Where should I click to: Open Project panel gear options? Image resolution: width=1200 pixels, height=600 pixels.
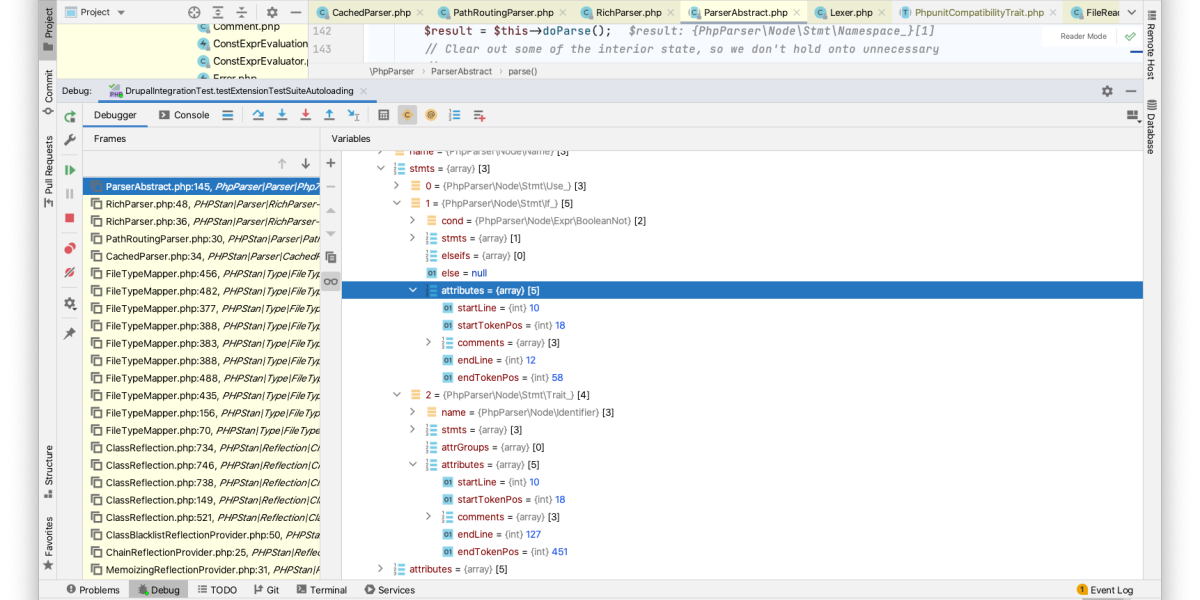(272, 12)
